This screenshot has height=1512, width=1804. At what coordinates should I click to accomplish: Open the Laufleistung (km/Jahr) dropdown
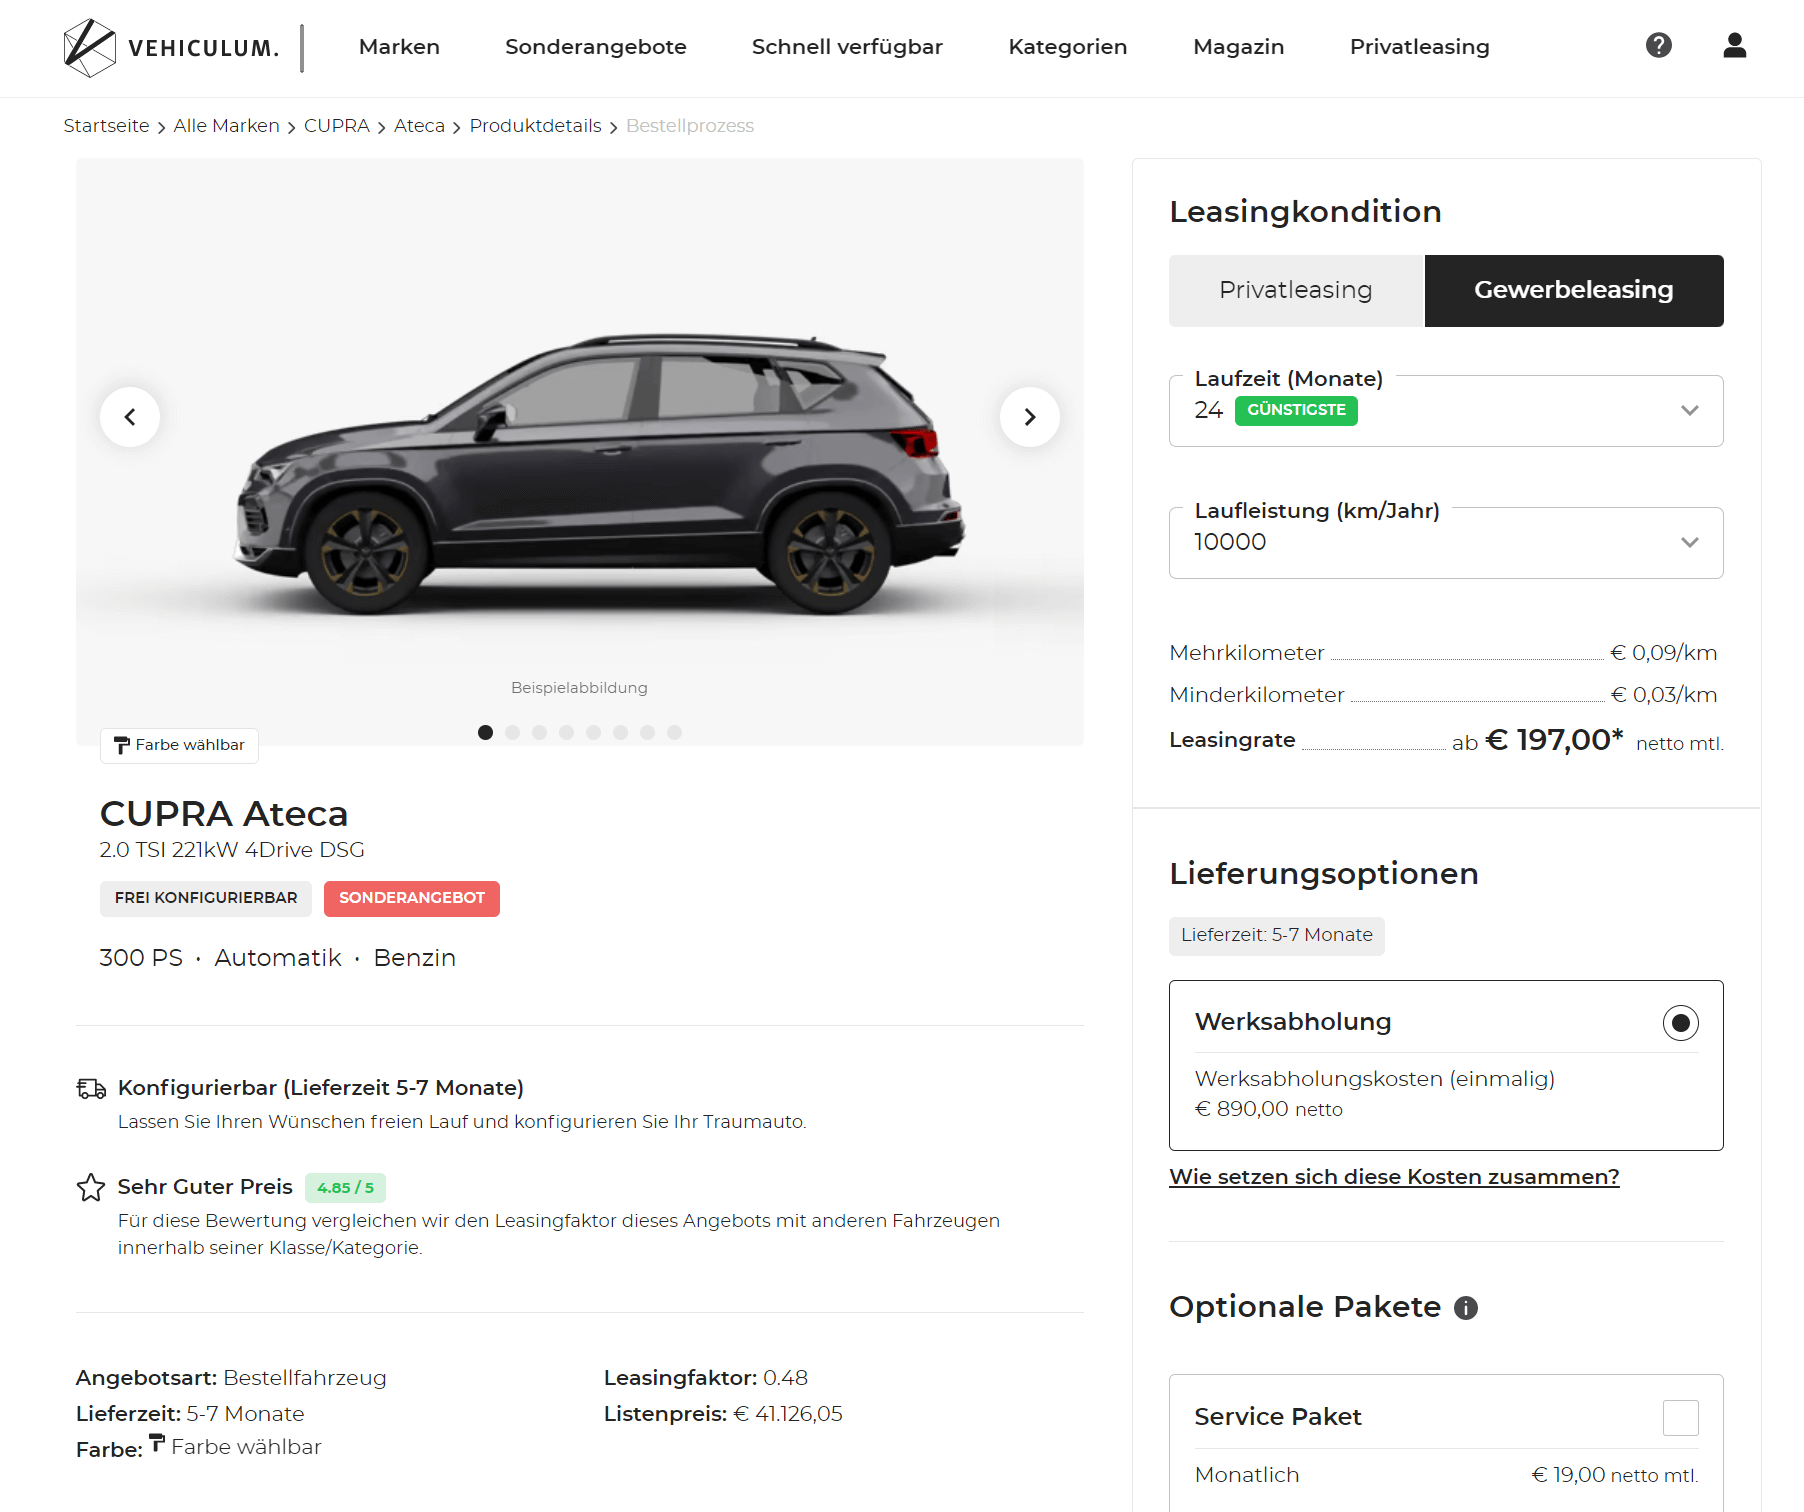[x=1446, y=543]
